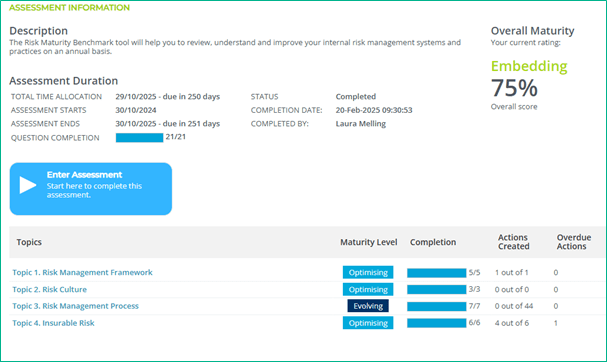This screenshot has height=362, width=607.
Task: Click the '0 out of 44' actions value
Action: (514, 306)
